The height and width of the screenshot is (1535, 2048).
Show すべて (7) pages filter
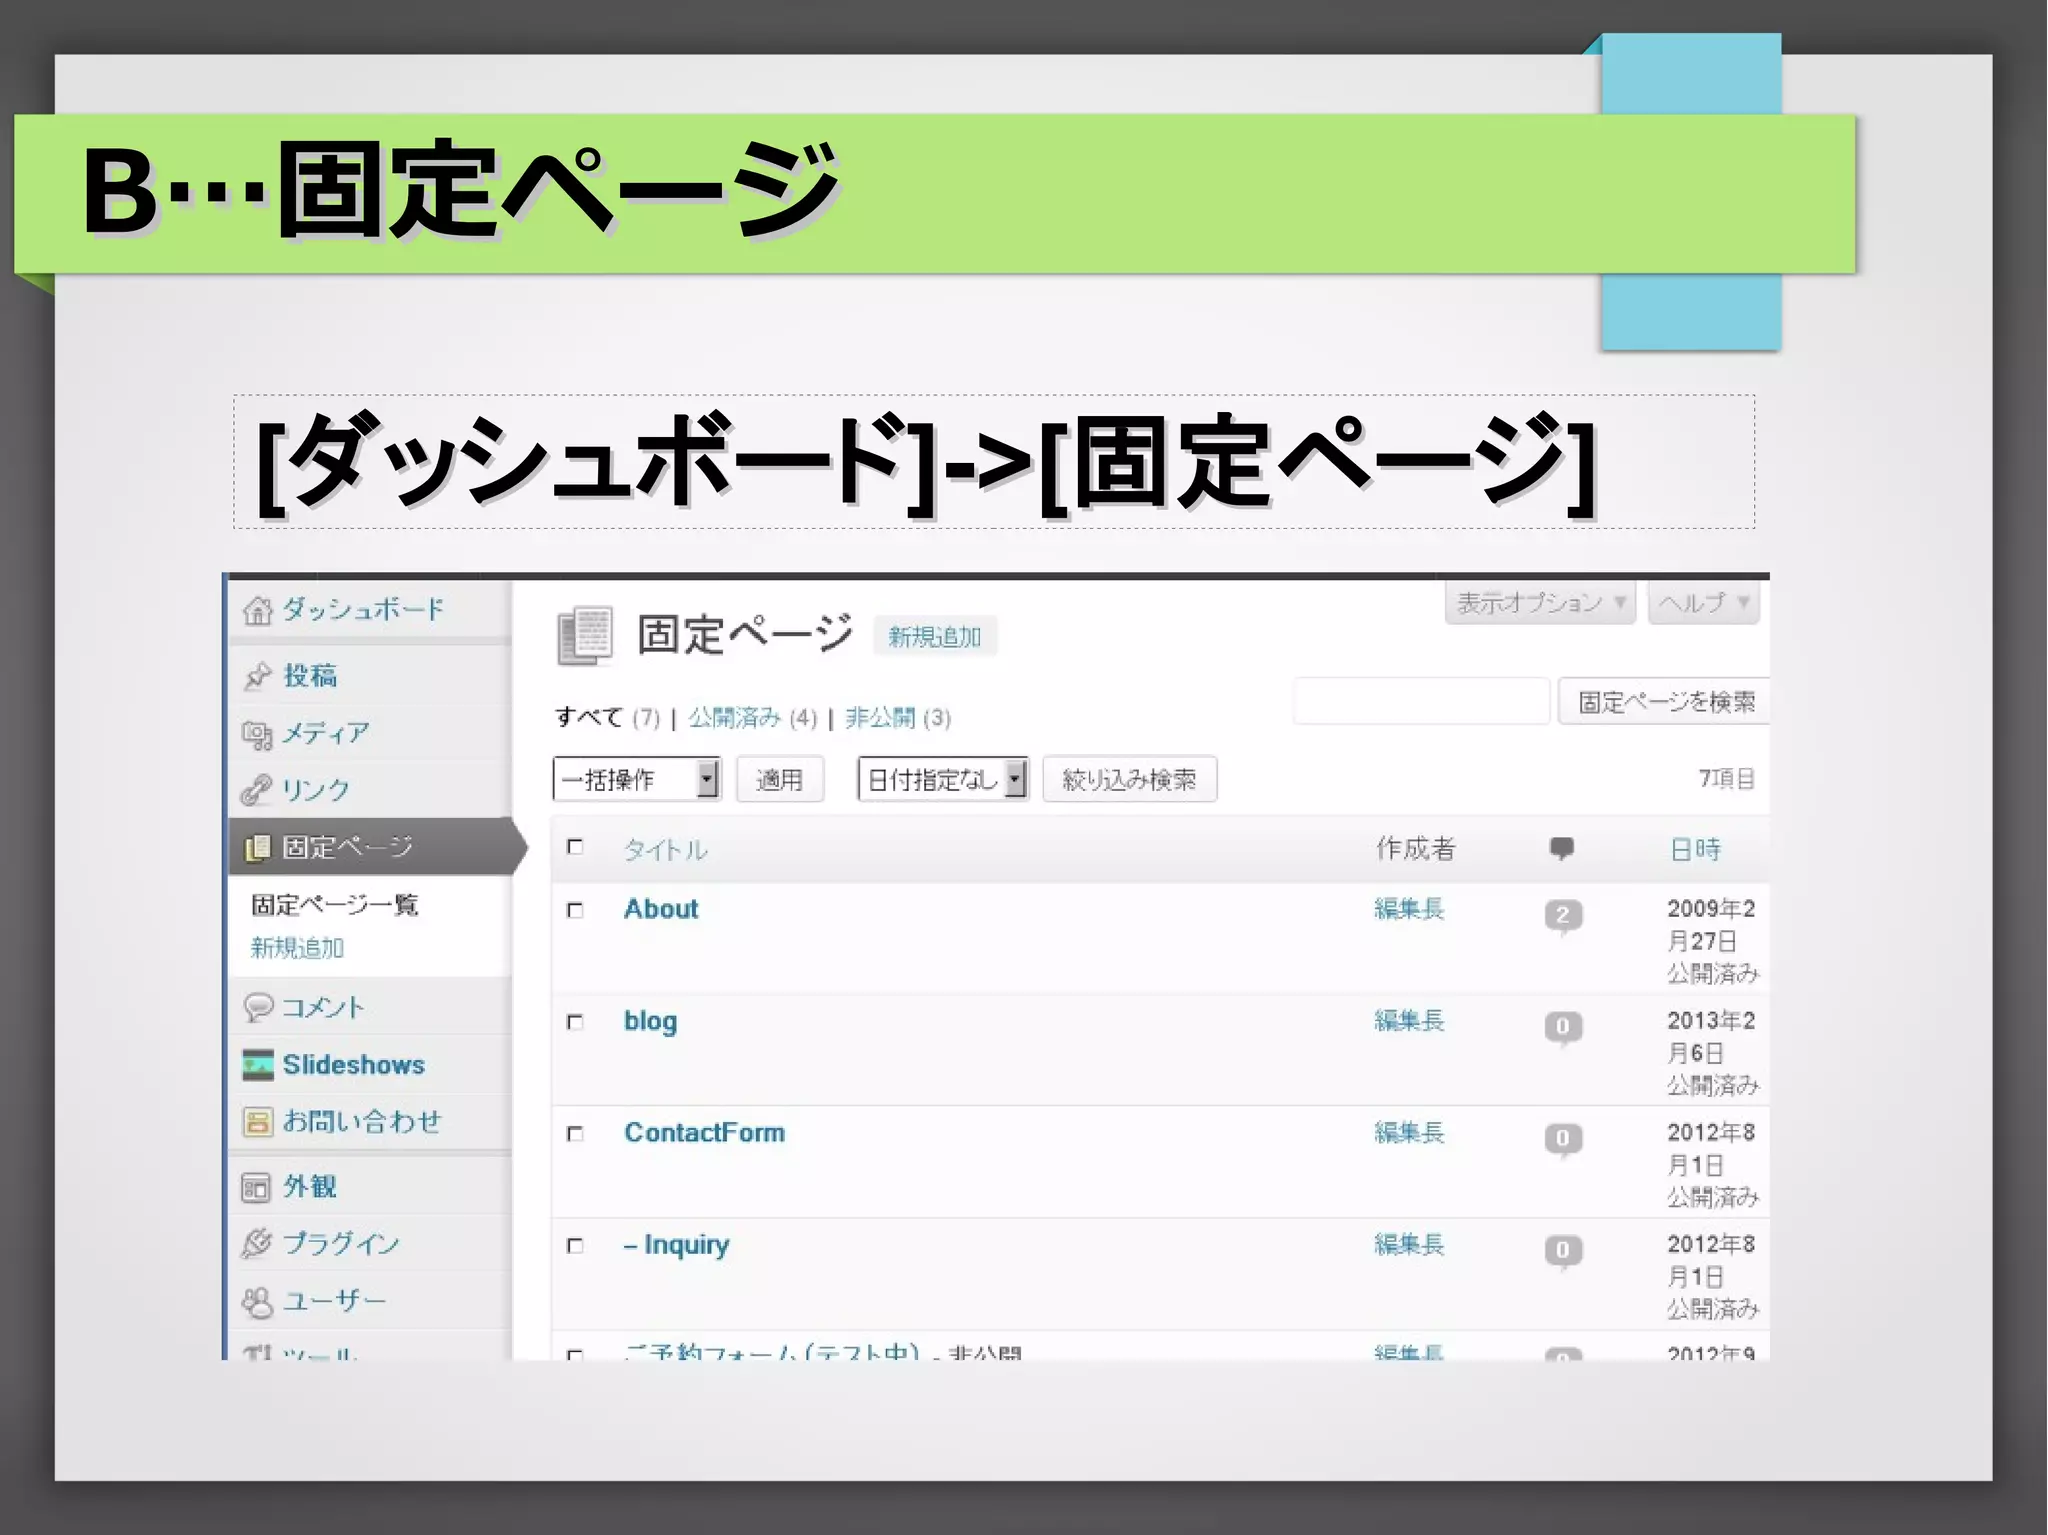pos(607,718)
